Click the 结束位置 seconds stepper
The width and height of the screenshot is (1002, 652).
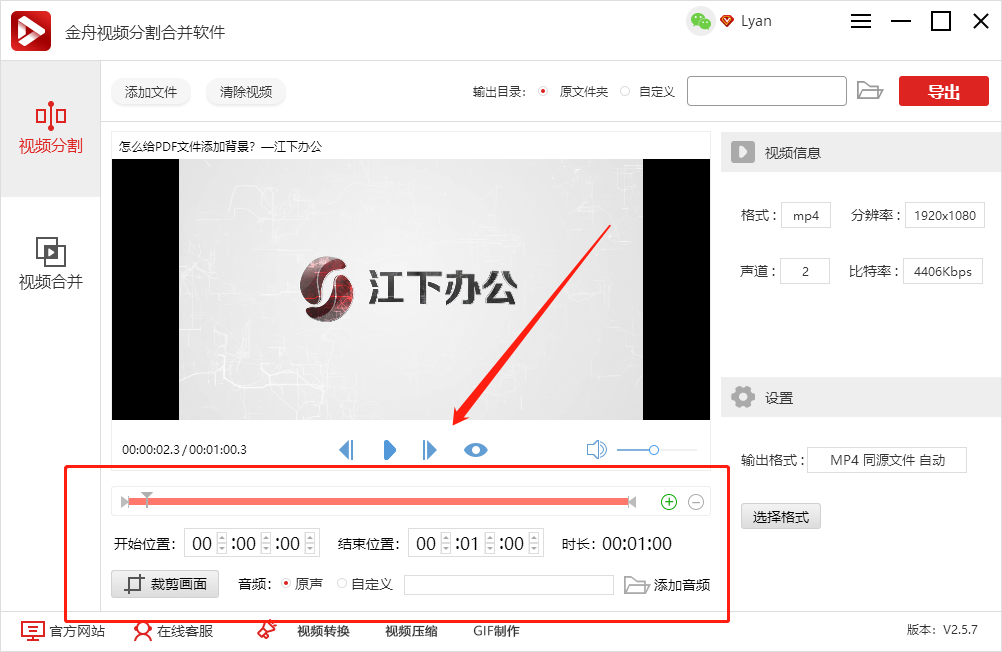tap(534, 543)
